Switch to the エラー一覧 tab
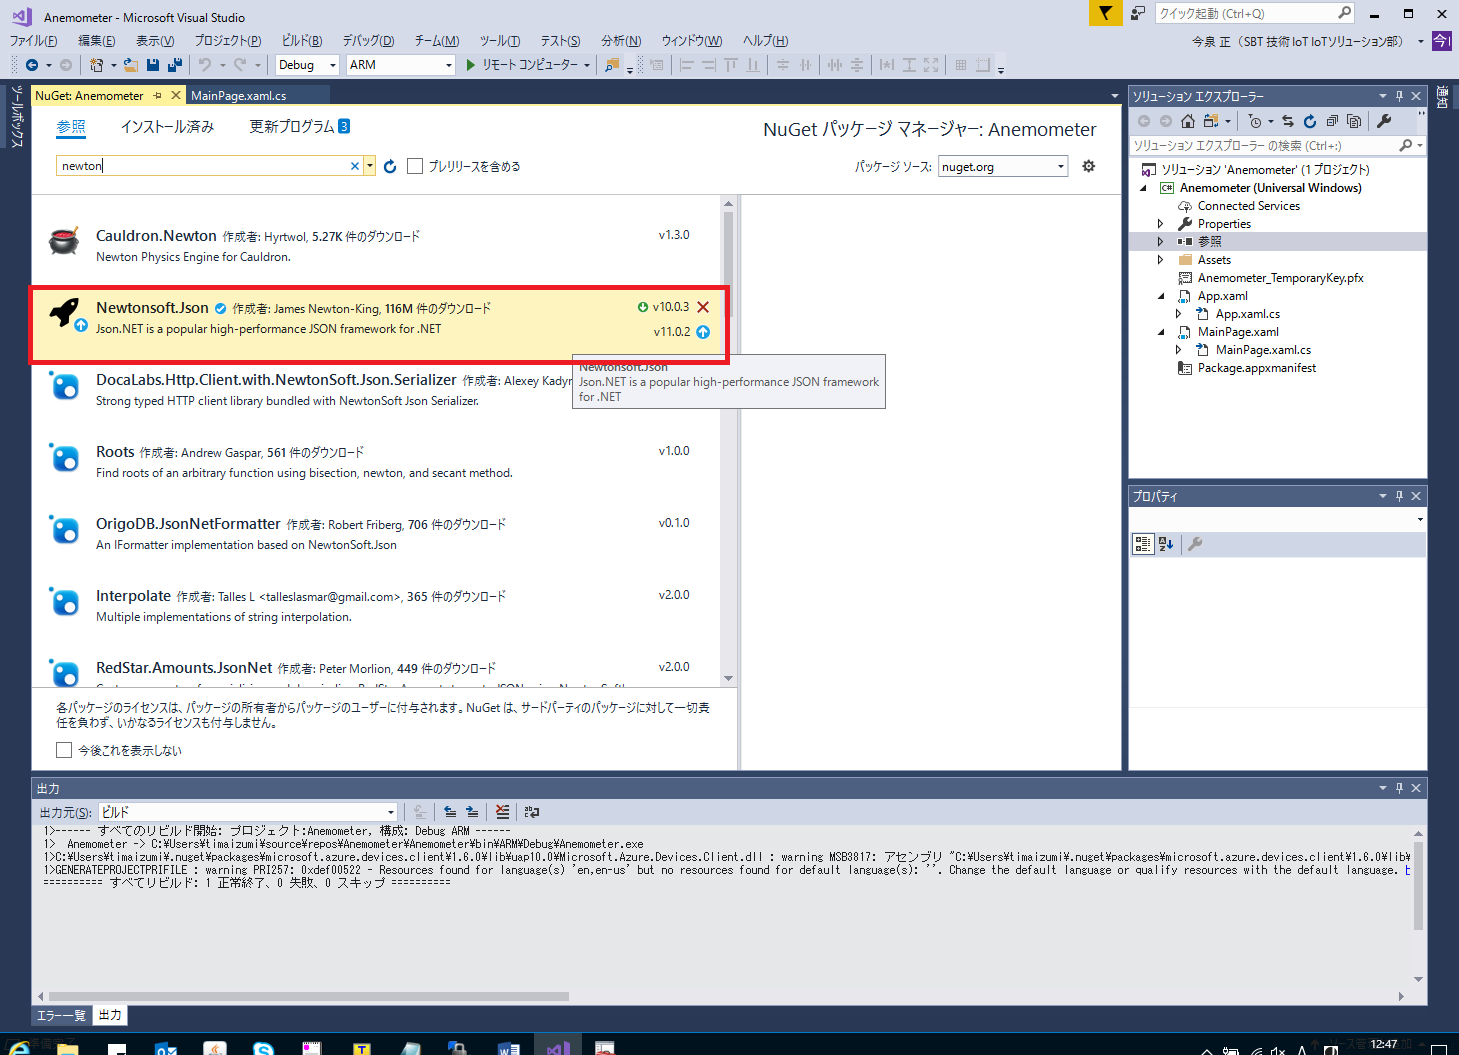1459x1055 pixels. coord(61,1015)
